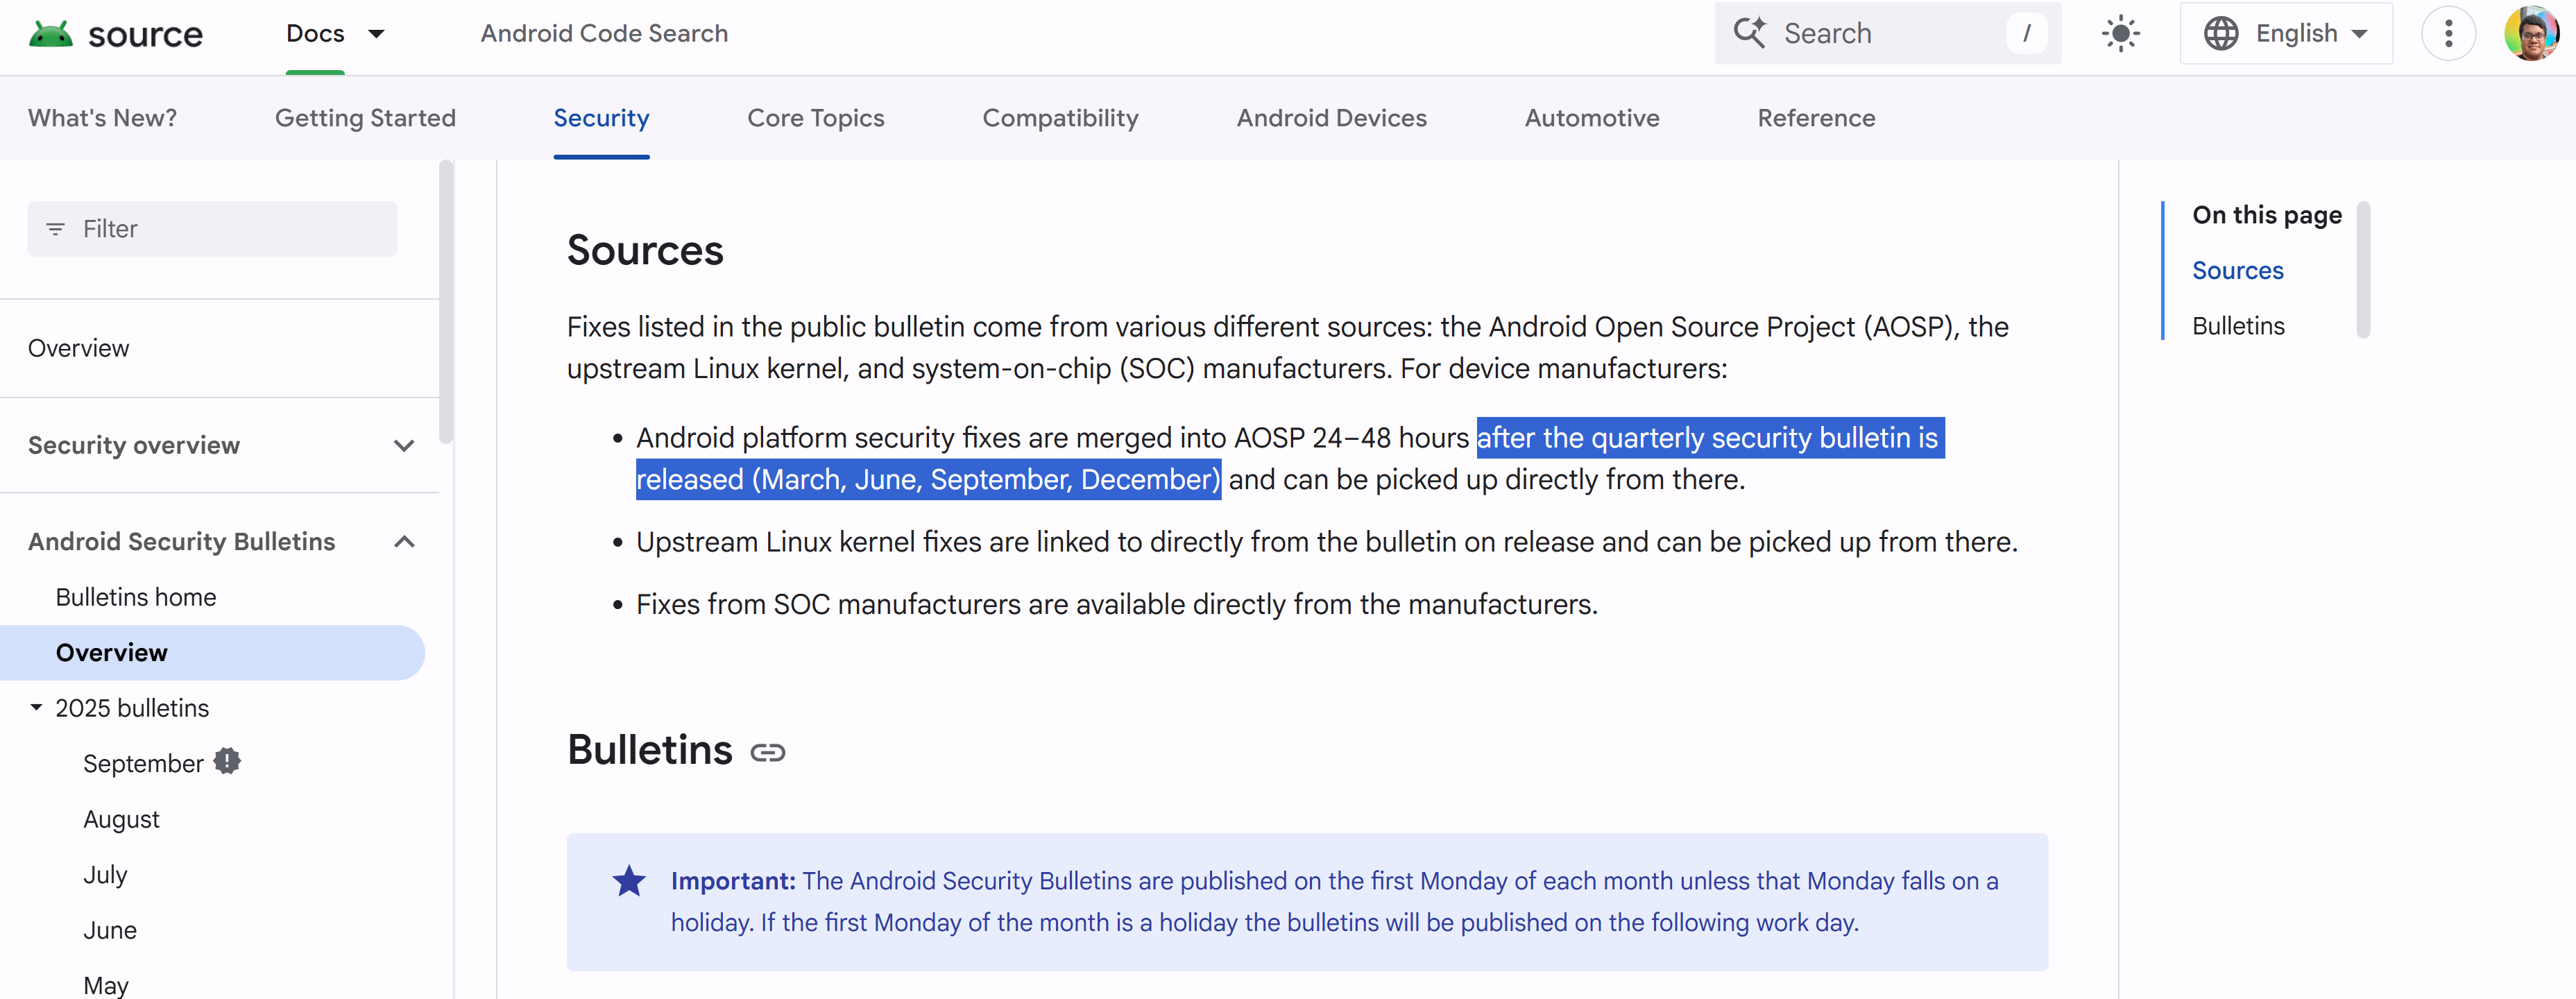Toggle the light/dark theme sun icon

2120,34
